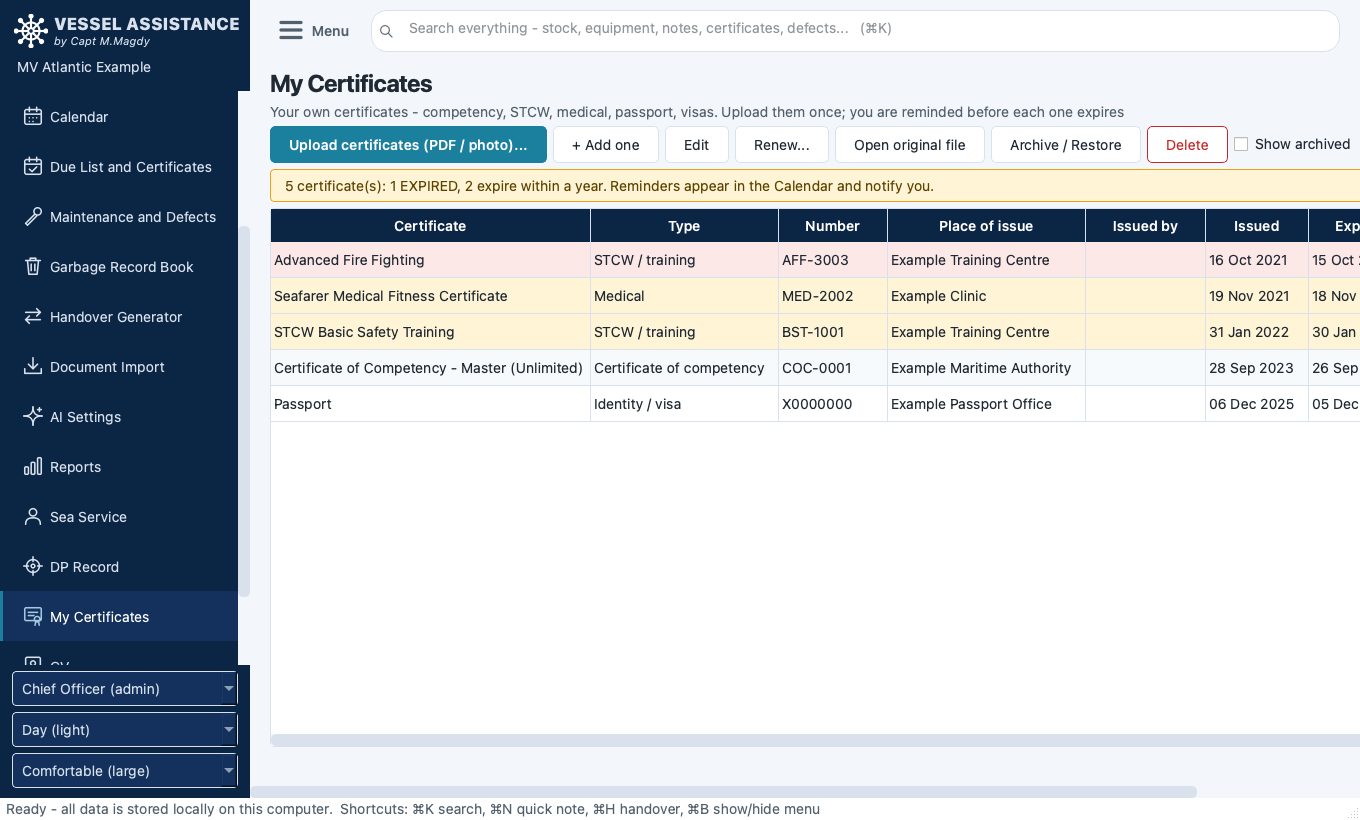The height and width of the screenshot is (820, 1360).
Task: Open the Chief Officer (admin) role dropdown
Action: [x=125, y=689]
